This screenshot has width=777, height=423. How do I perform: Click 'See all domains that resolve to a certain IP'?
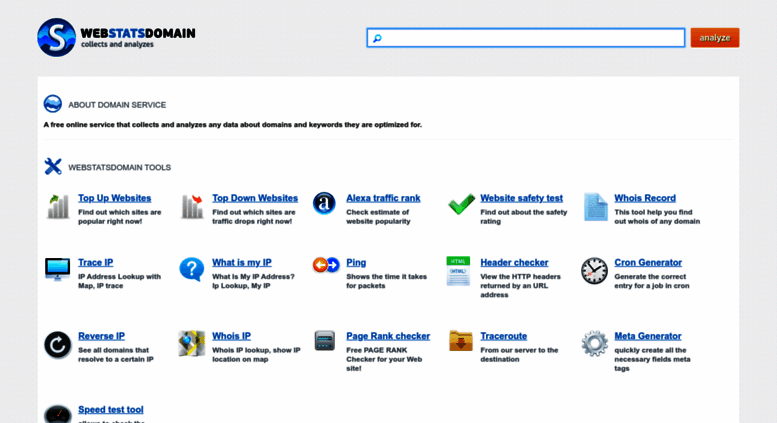[x=115, y=355]
